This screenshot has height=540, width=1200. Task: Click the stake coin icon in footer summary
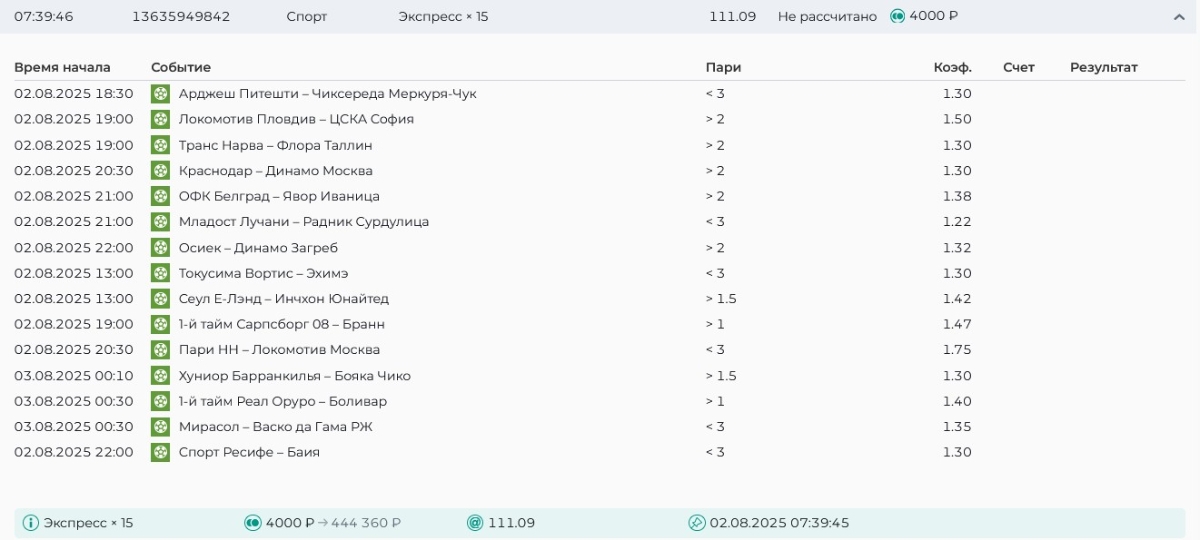[x=253, y=523]
